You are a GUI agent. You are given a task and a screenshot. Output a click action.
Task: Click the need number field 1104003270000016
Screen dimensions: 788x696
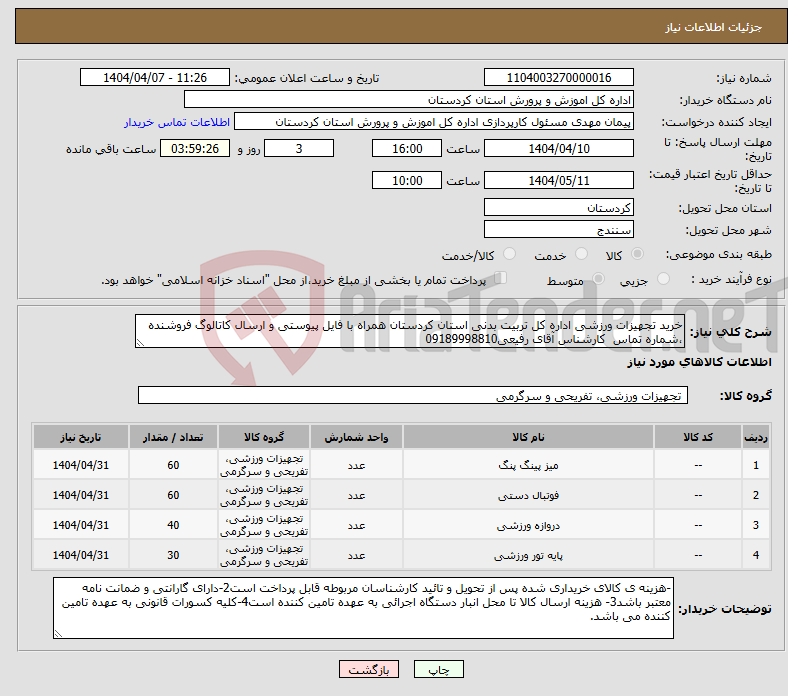pos(558,77)
